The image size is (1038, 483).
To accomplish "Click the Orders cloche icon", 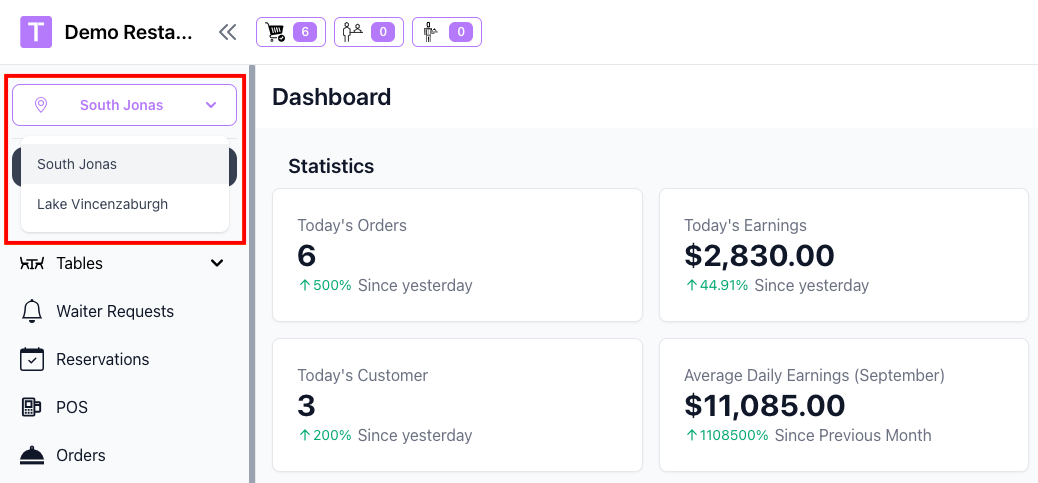I will (x=32, y=455).
